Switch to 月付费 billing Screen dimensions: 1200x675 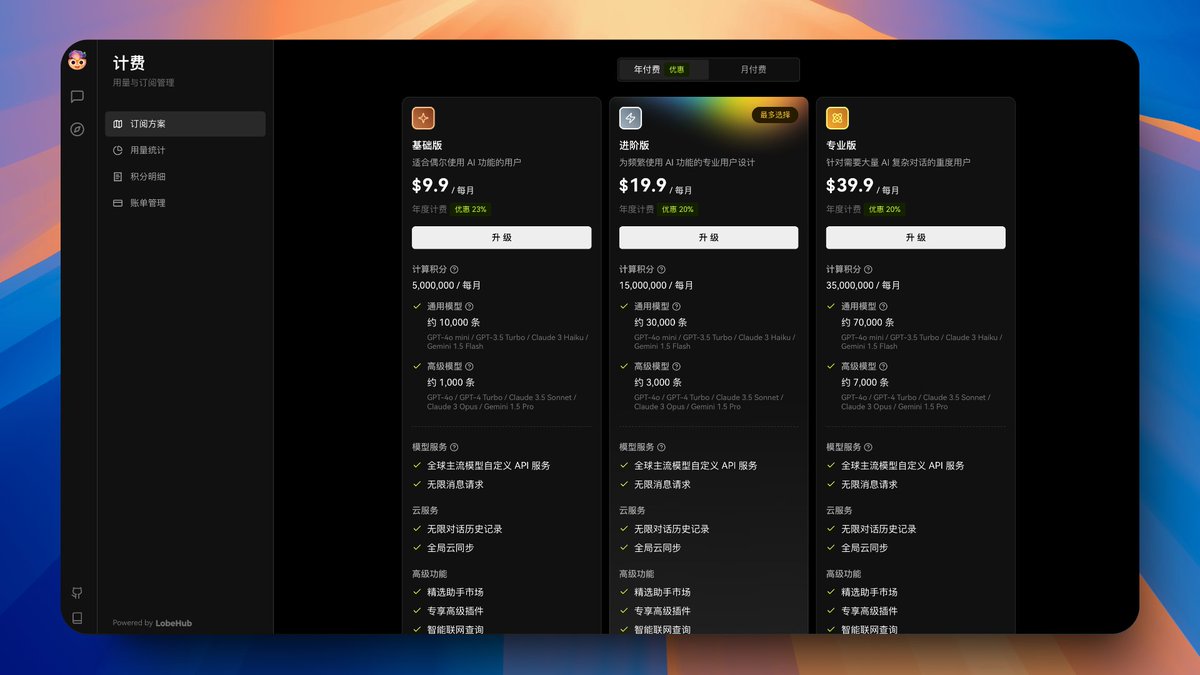point(753,70)
